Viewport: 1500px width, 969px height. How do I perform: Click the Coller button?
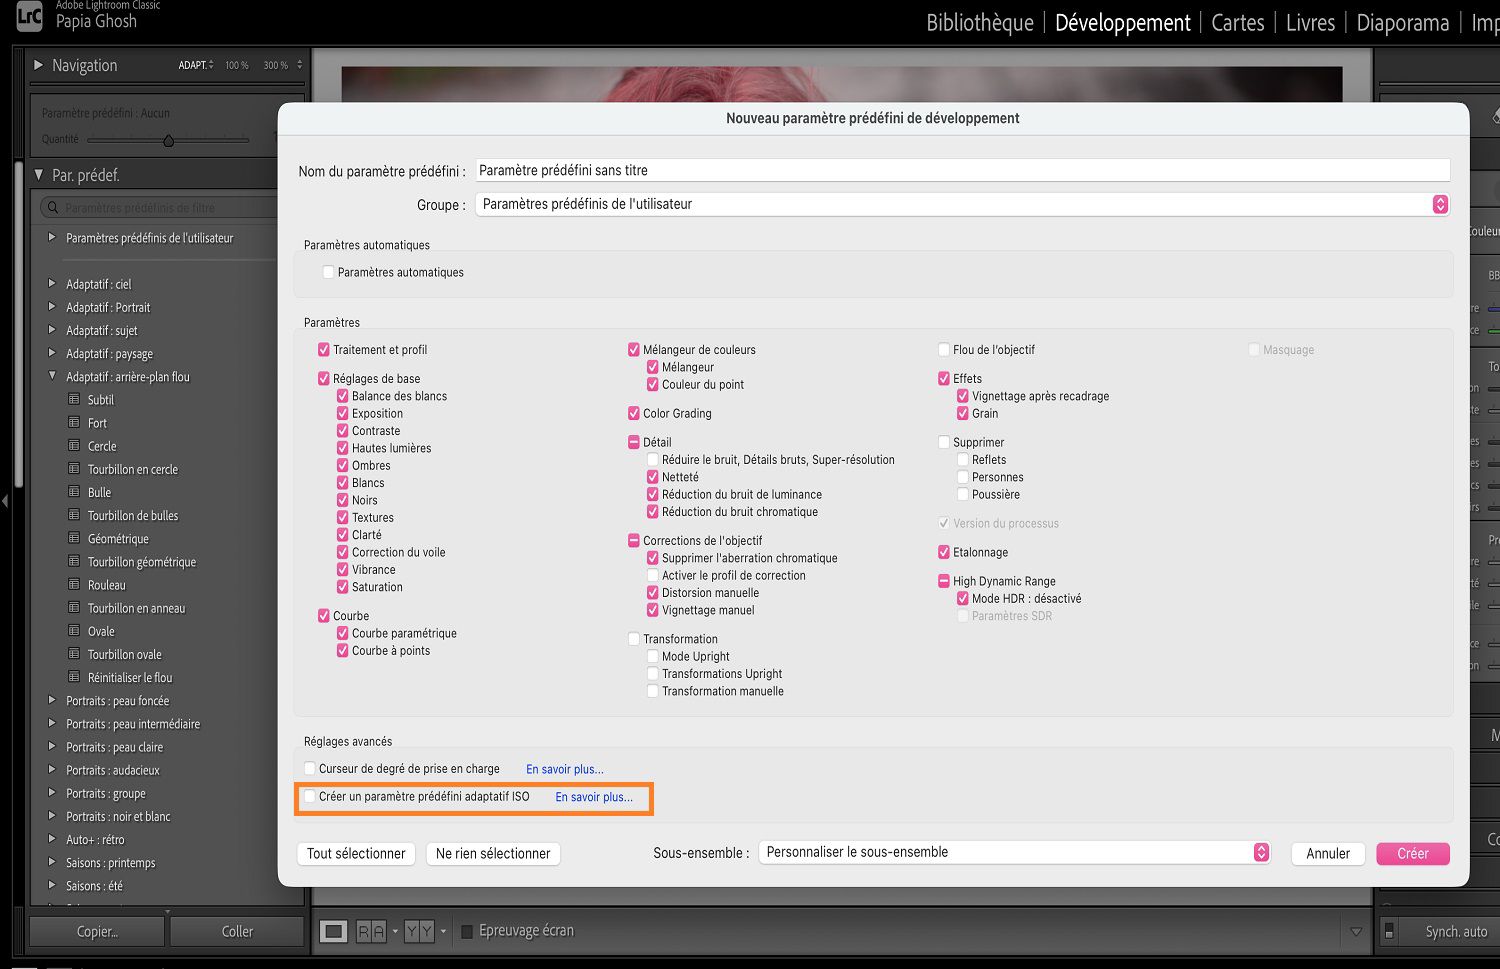237,931
